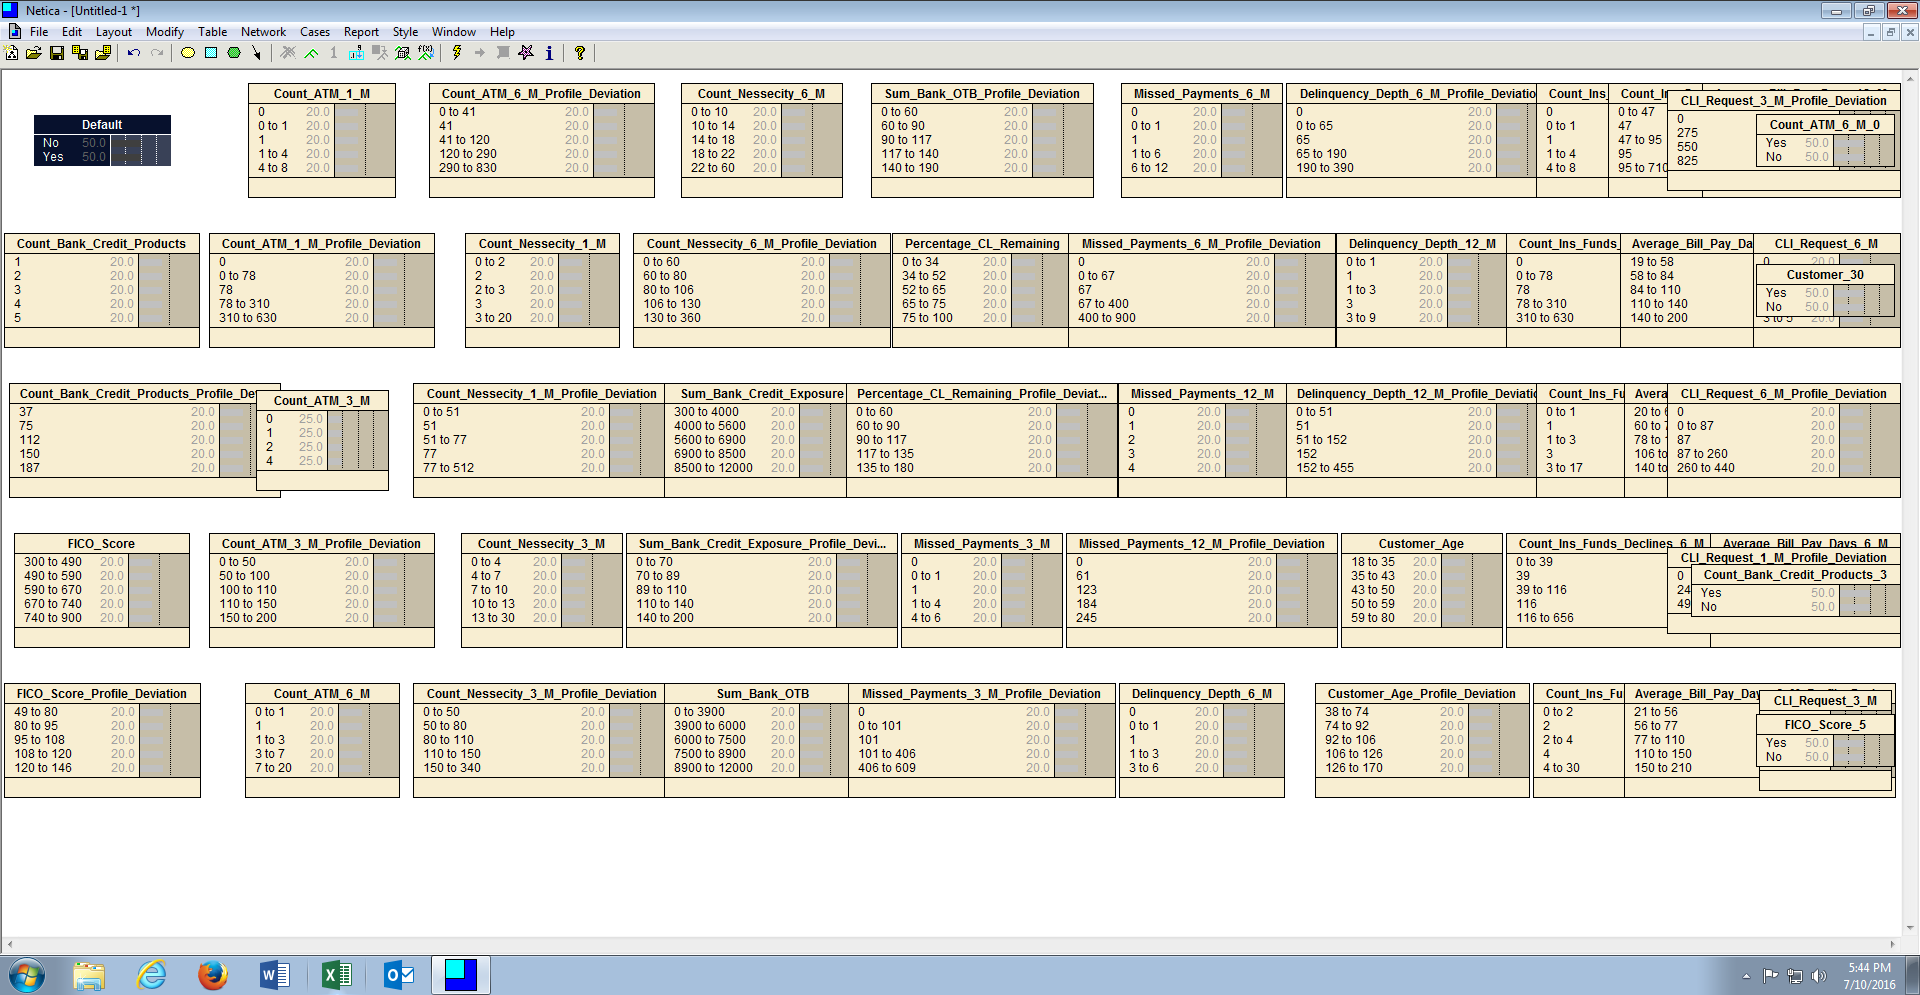
Task: Select the Percentage_CL_Remaining node title
Action: click(982, 244)
